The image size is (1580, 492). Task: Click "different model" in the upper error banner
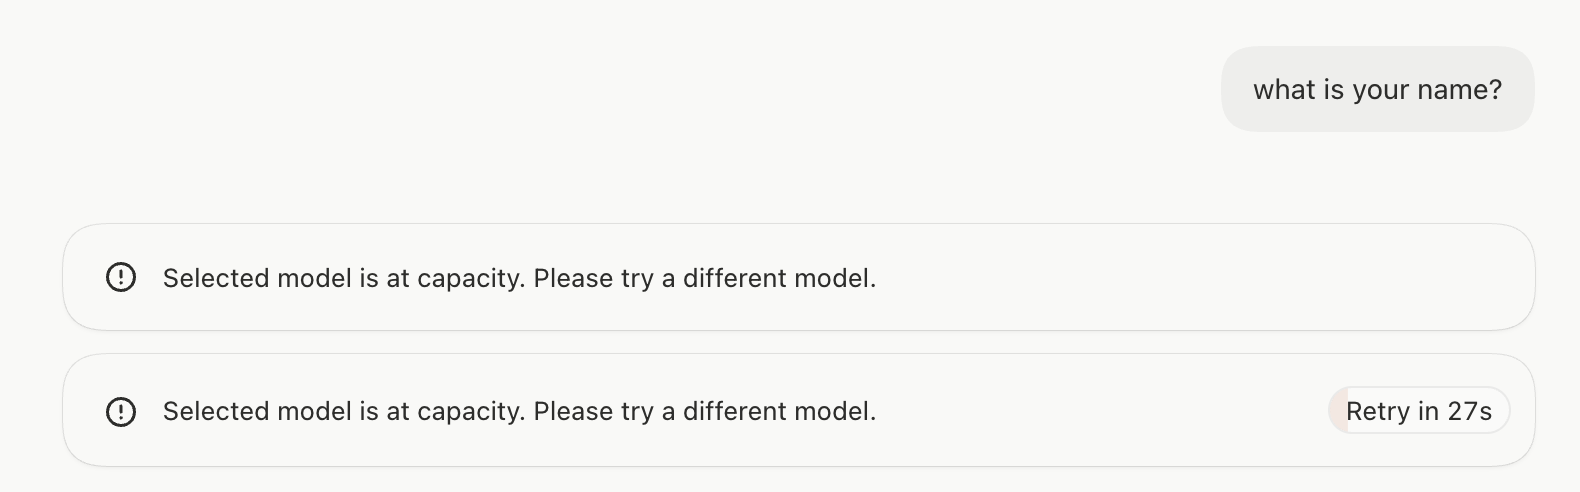[779, 278]
